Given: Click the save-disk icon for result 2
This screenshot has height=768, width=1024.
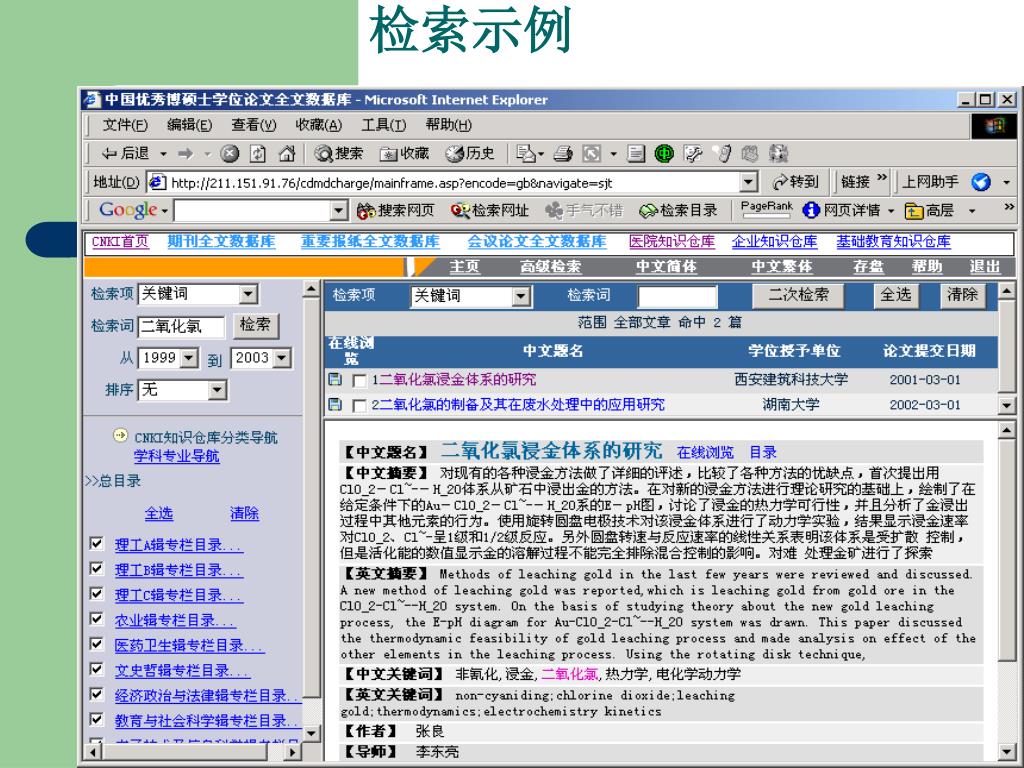Looking at the screenshot, I should point(335,404).
